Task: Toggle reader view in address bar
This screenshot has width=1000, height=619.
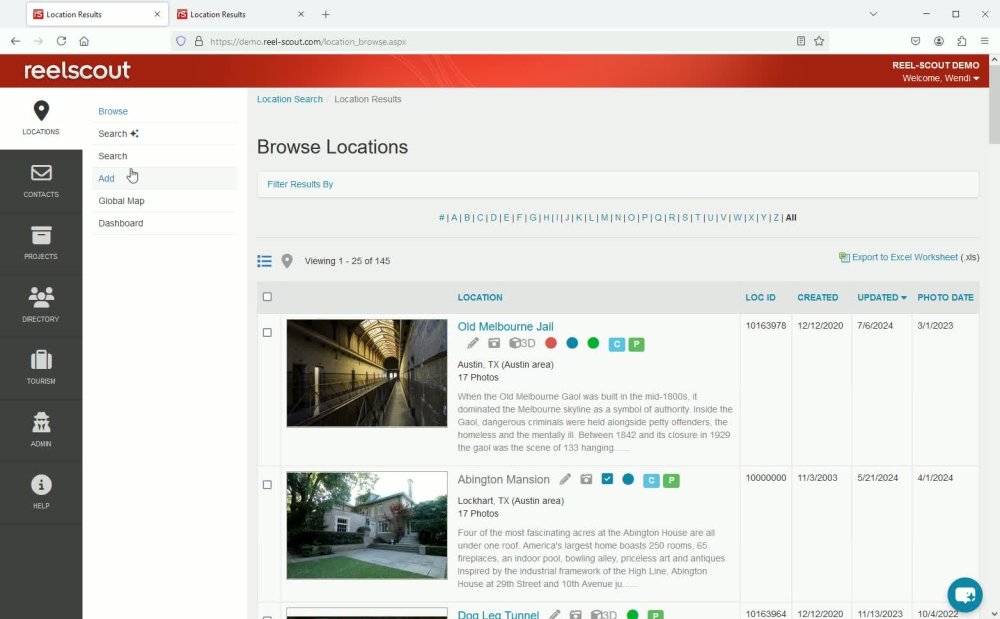Action: pos(800,41)
